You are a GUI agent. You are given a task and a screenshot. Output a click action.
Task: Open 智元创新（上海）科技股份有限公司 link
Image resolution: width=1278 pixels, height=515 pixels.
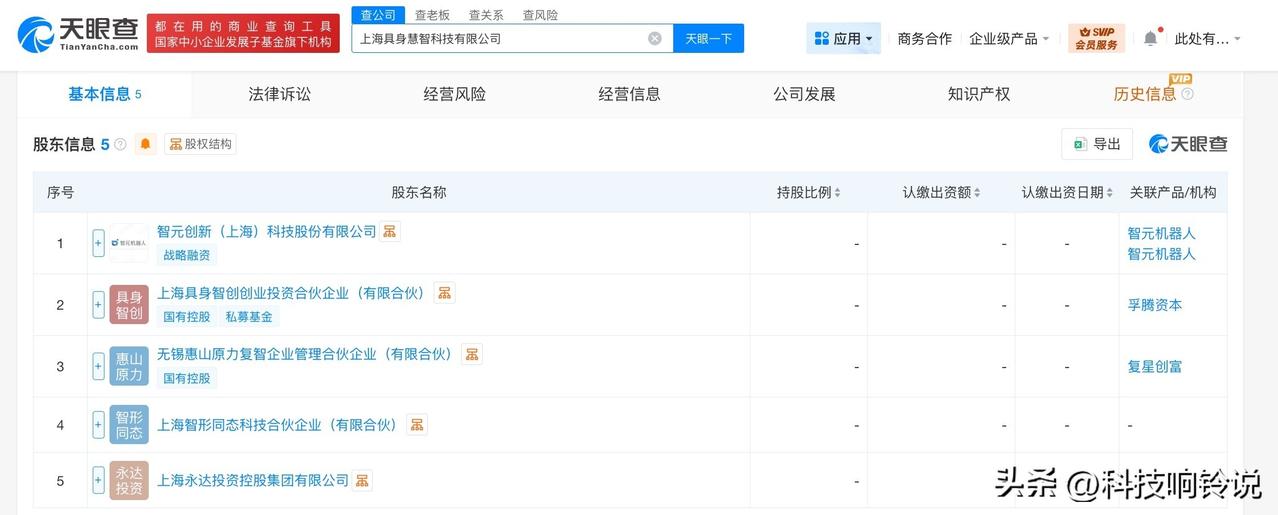[x=266, y=231]
